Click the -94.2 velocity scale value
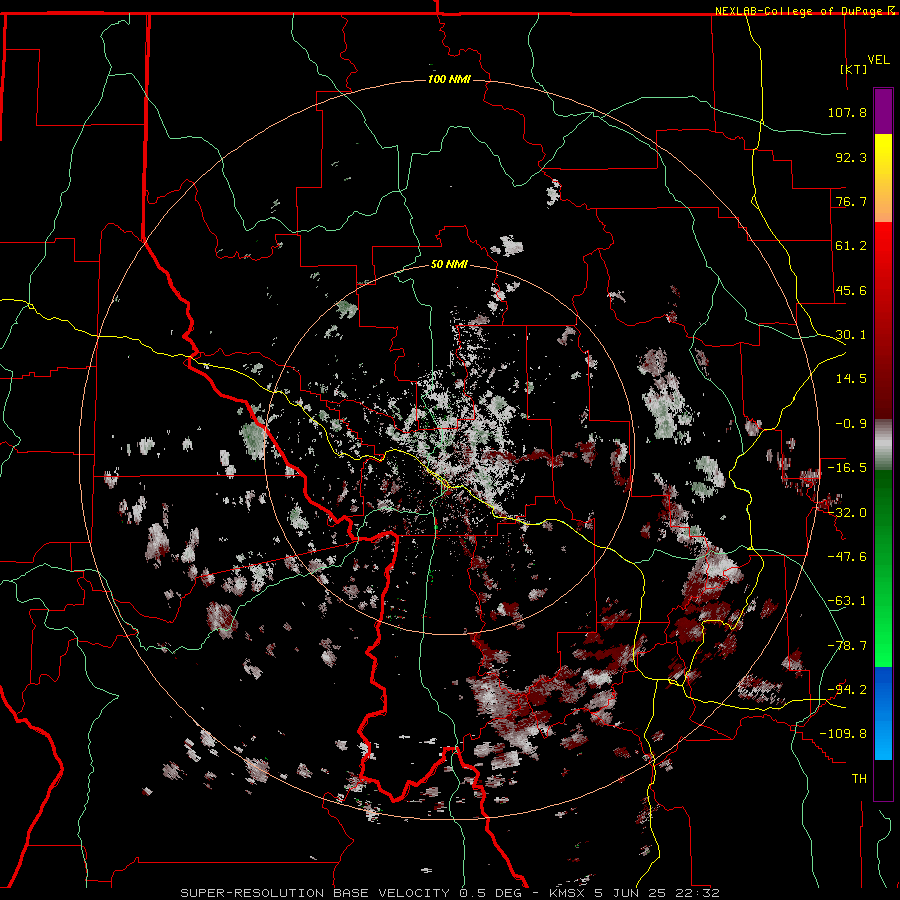The width and height of the screenshot is (900, 900). 847,690
